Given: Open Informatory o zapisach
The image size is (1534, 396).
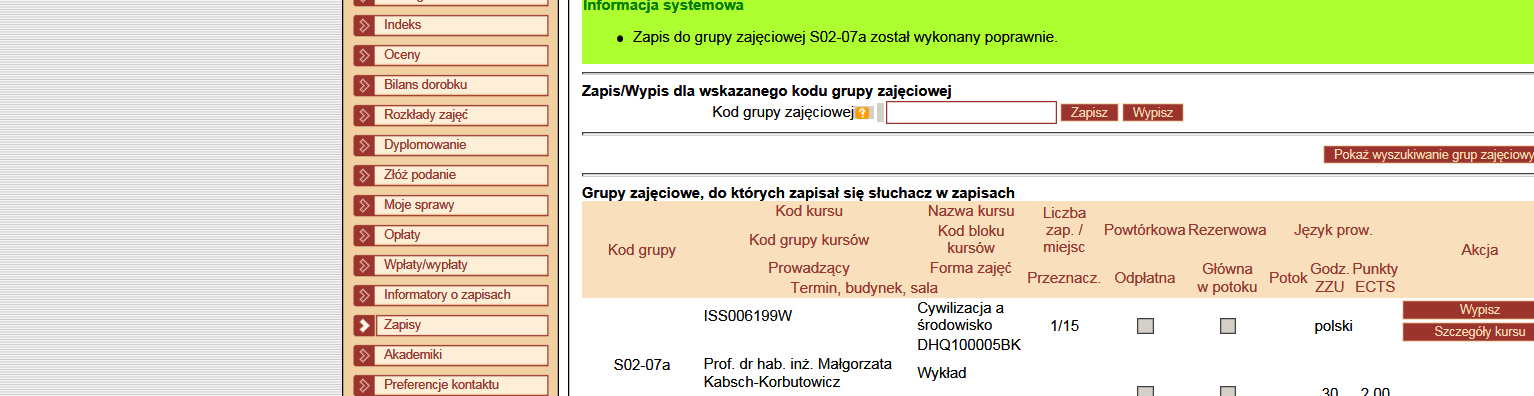Looking at the screenshot, I should point(461,295).
